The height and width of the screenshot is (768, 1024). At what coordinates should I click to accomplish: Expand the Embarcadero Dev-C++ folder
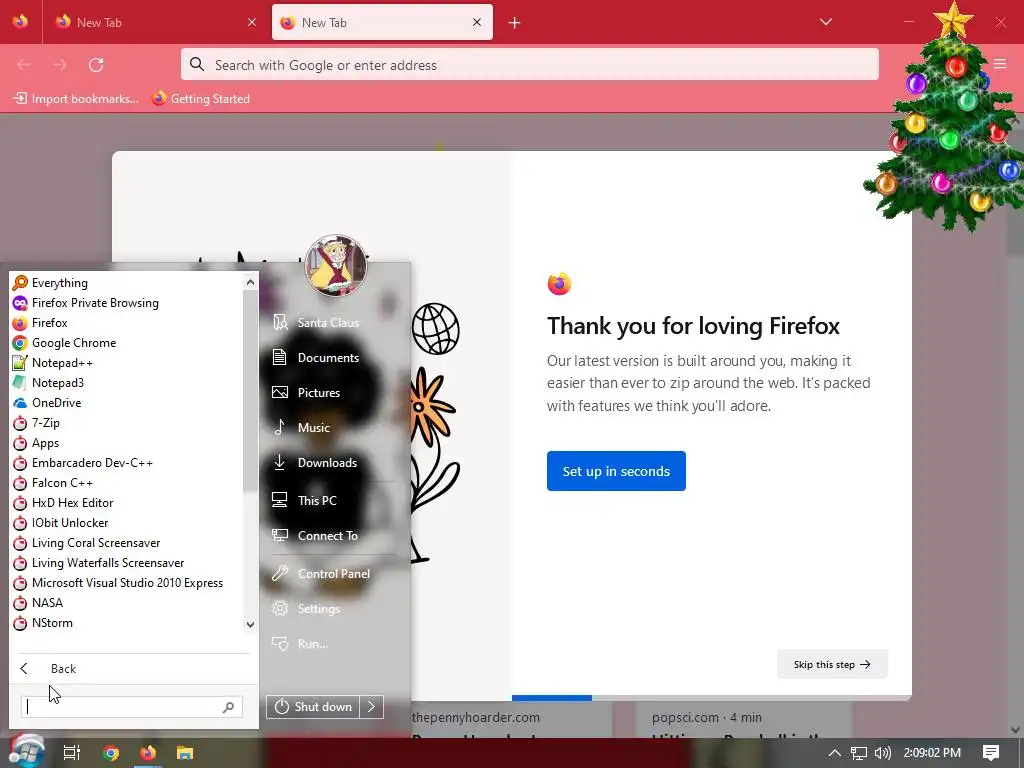(x=127, y=463)
